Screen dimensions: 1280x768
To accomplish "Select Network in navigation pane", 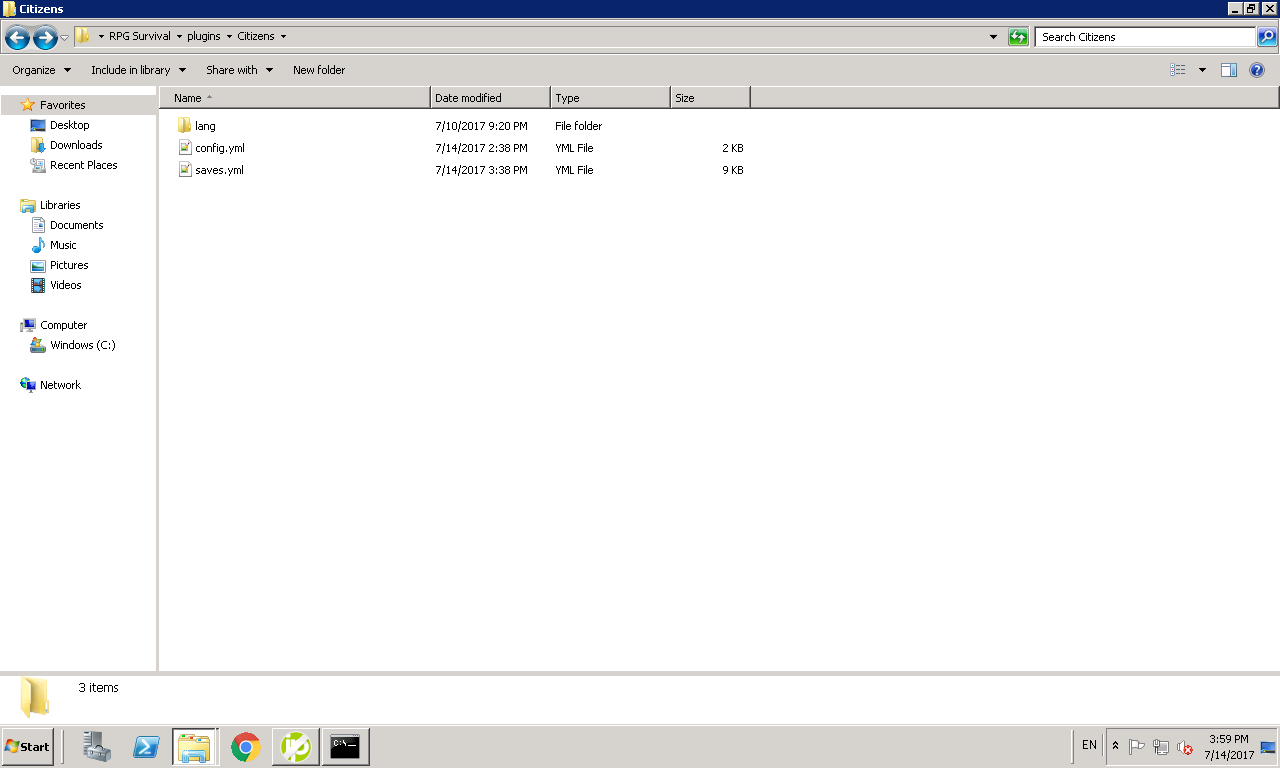I will click(60, 385).
